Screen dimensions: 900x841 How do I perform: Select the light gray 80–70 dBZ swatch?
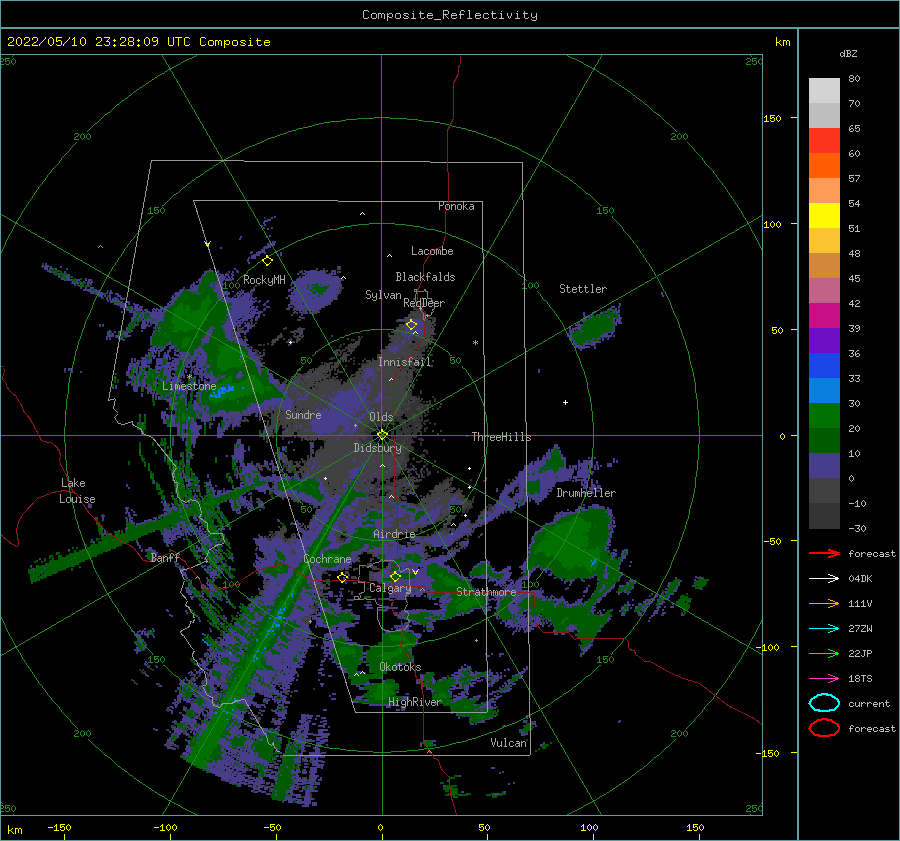pyautogui.click(x=824, y=91)
